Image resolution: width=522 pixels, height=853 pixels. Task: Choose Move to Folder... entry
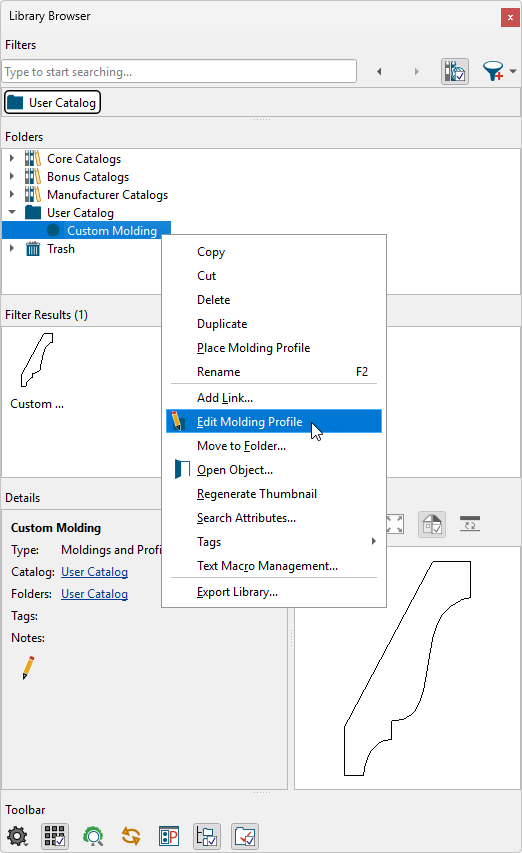click(274, 446)
